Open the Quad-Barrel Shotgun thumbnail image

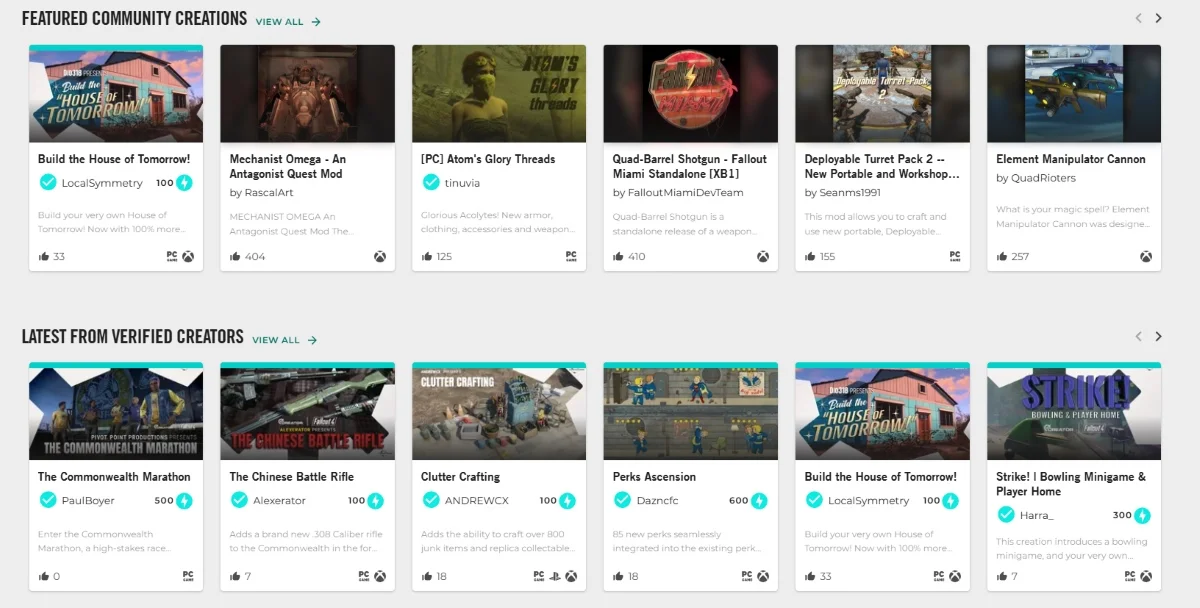tap(690, 94)
